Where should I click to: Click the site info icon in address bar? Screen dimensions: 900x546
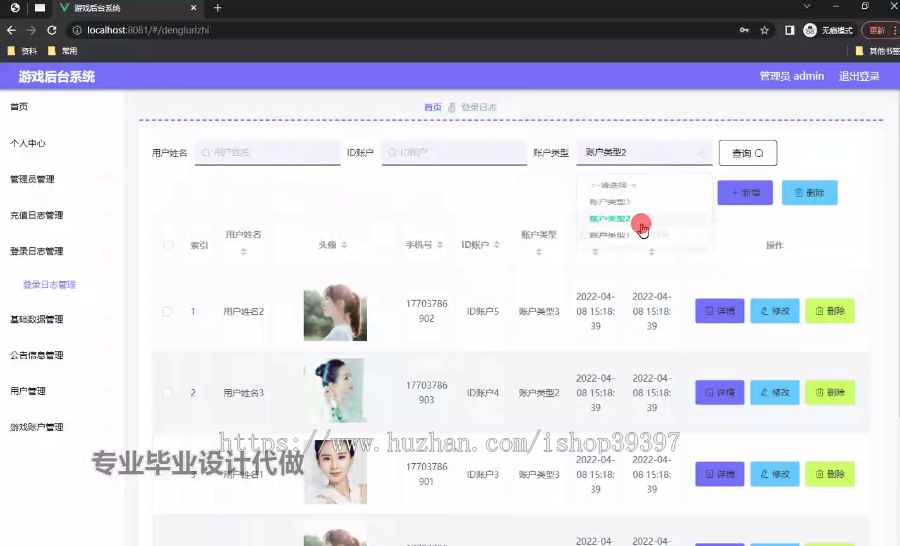[x=77, y=30]
